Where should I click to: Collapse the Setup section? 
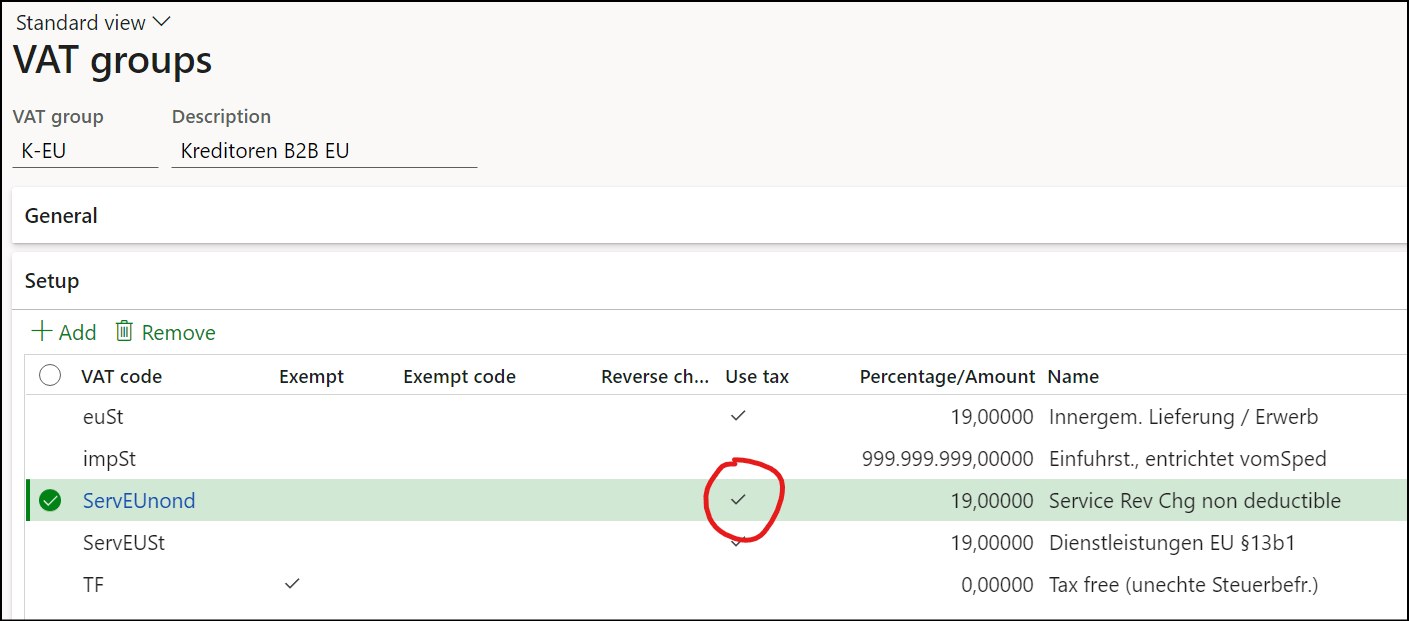pos(51,281)
